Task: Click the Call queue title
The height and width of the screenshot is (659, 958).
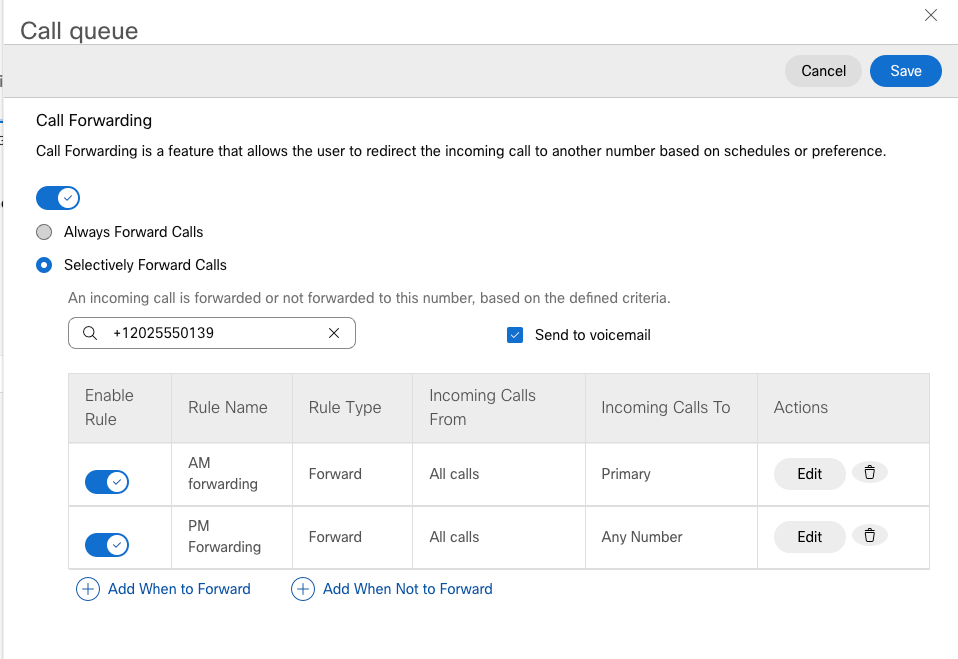Action: pos(79,31)
